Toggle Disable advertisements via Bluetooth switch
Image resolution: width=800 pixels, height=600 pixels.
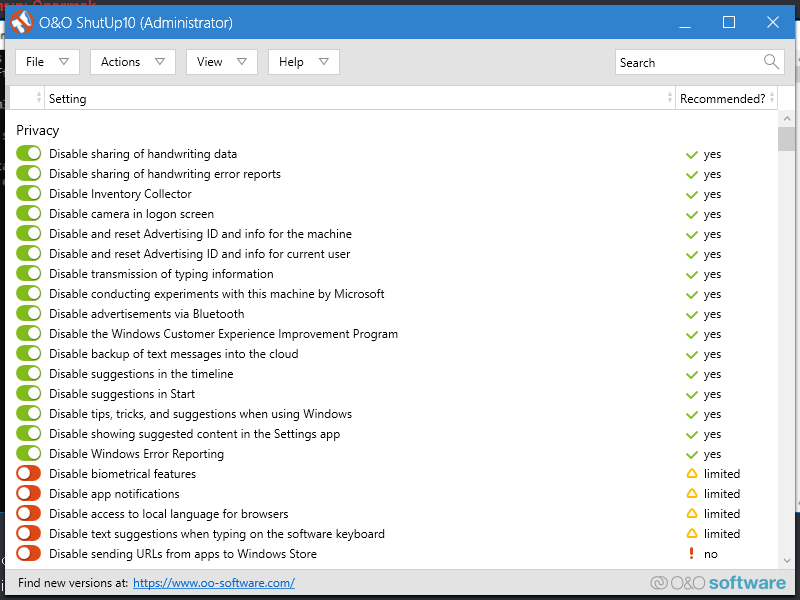pyautogui.click(x=29, y=313)
